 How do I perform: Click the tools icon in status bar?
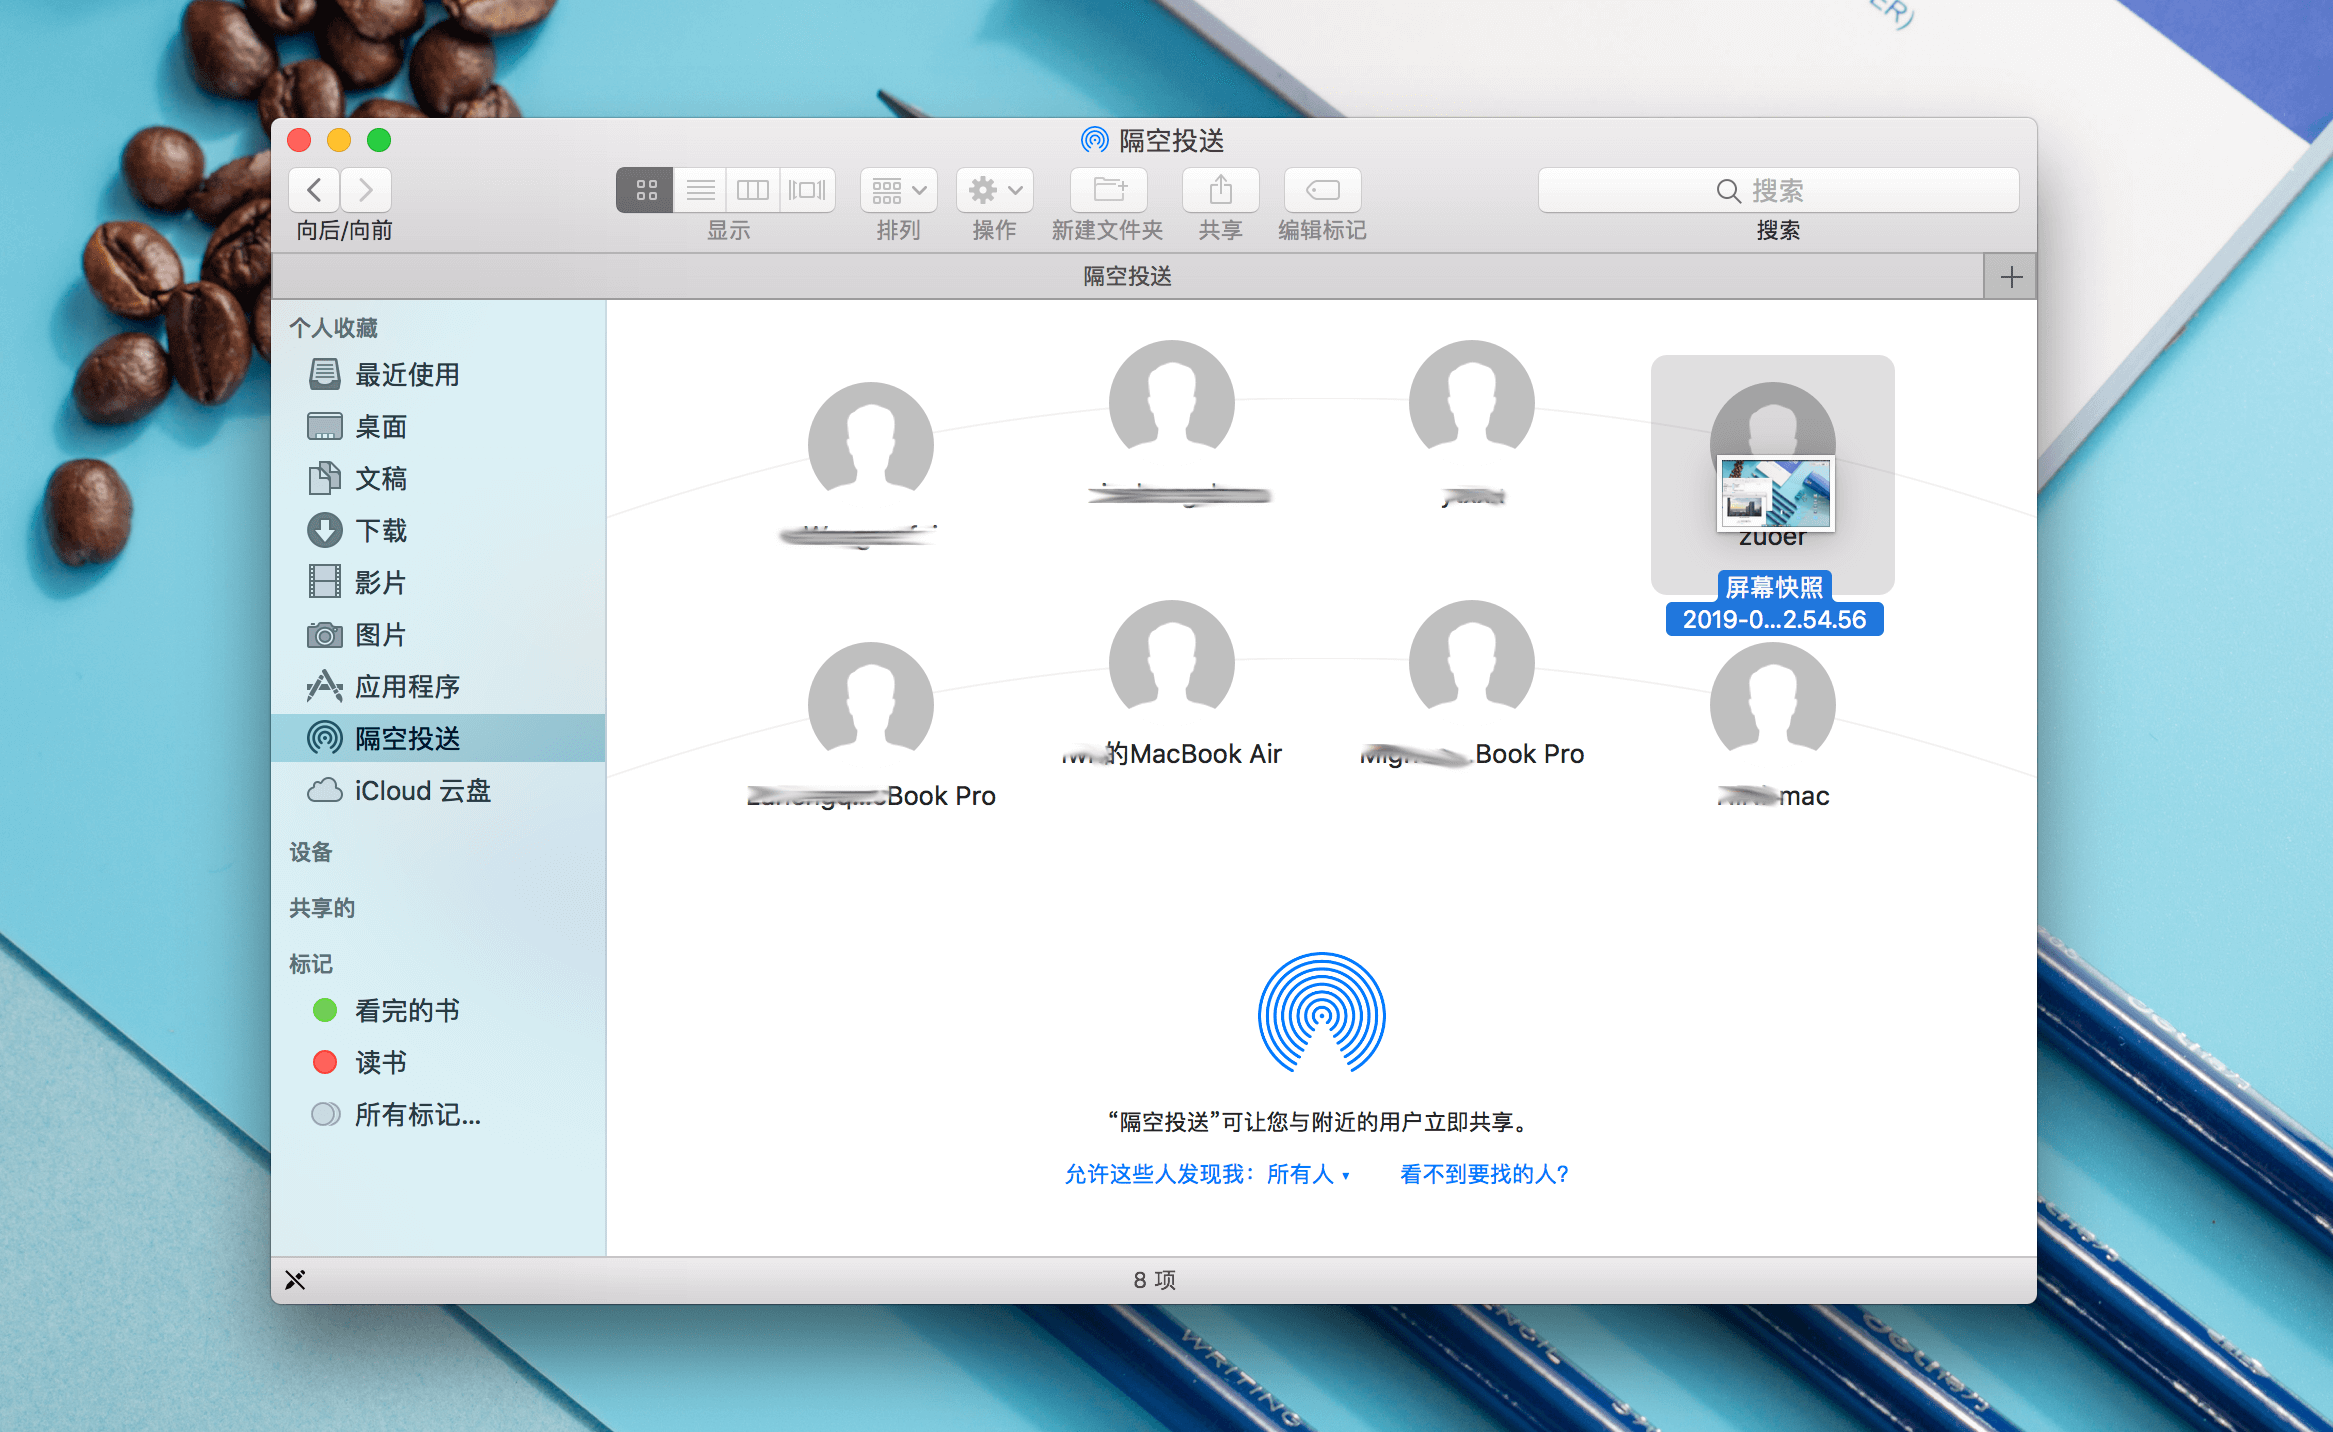point(295,1280)
